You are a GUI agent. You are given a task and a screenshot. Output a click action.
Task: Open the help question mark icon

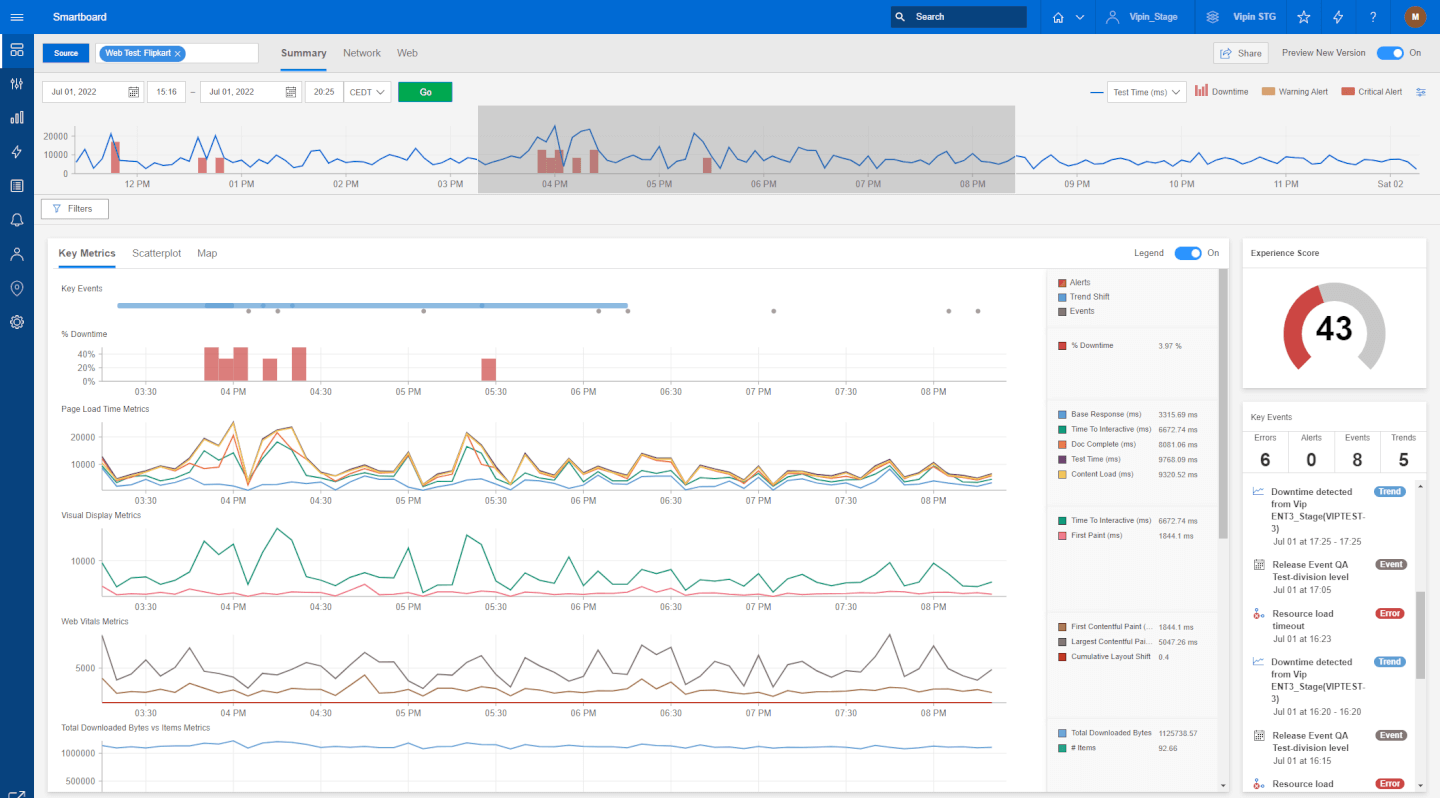click(1373, 16)
